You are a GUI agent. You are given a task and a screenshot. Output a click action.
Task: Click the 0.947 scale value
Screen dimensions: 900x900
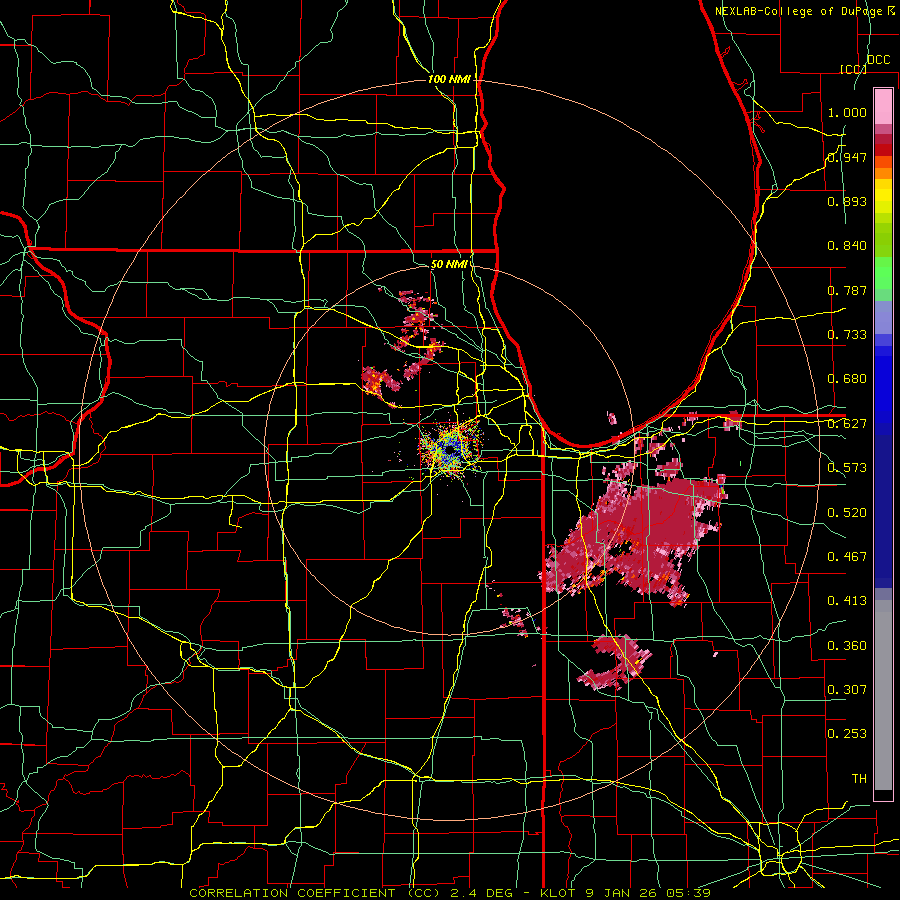(847, 157)
